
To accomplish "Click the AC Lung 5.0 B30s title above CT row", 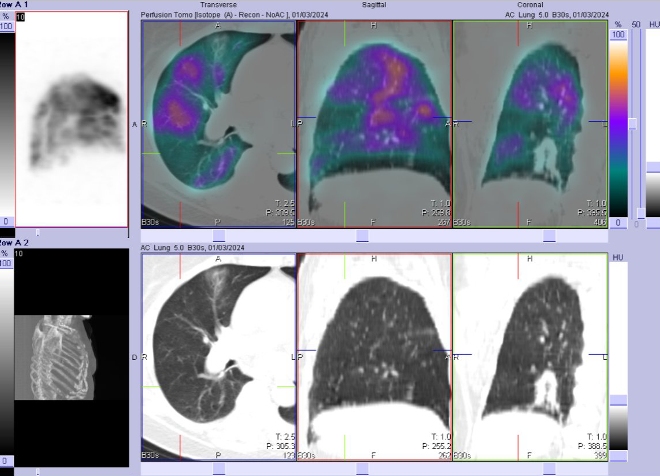I will coord(192,248).
